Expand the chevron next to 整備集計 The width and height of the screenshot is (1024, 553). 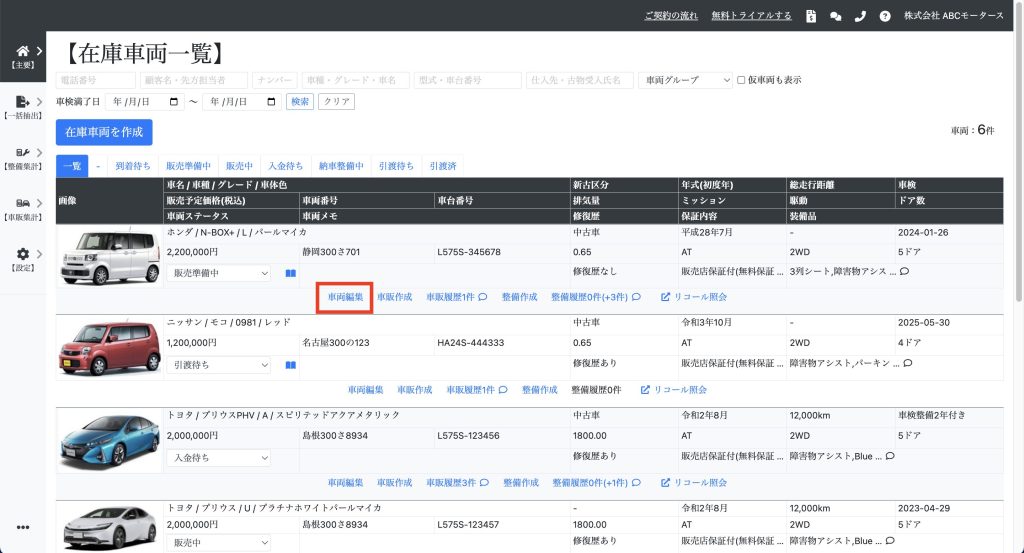pyautogui.click(x=39, y=153)
